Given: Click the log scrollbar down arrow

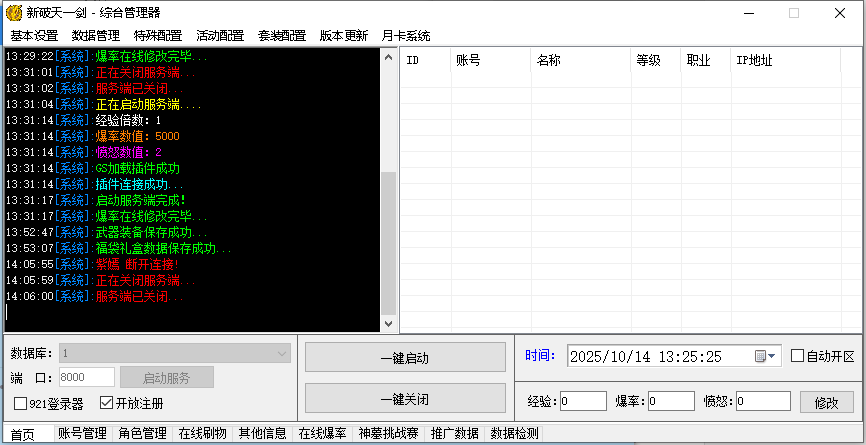Looking at the screenshot, I should (x=389, y=324).
